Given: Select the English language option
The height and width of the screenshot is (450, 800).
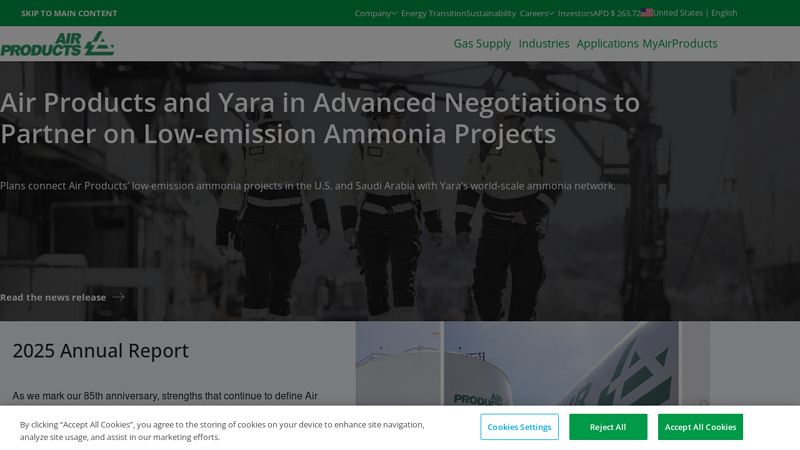Looking at the screenshot, I should [724, 13].
